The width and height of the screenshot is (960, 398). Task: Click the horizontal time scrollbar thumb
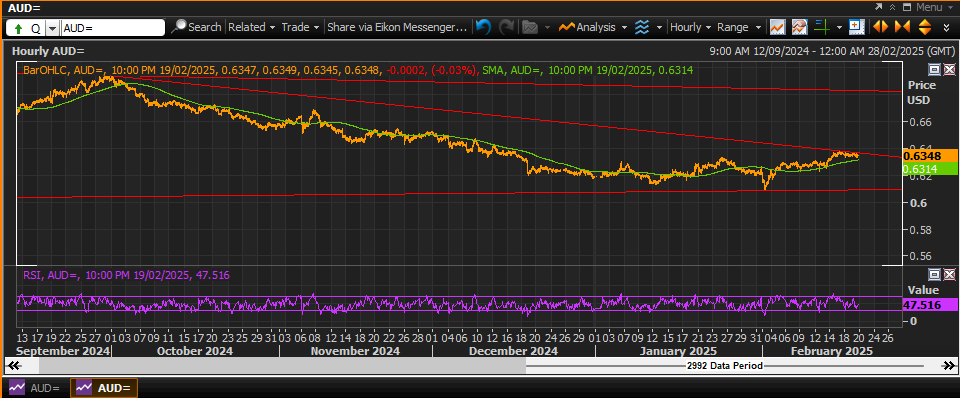pyautogui.click(x=282, y=366)
